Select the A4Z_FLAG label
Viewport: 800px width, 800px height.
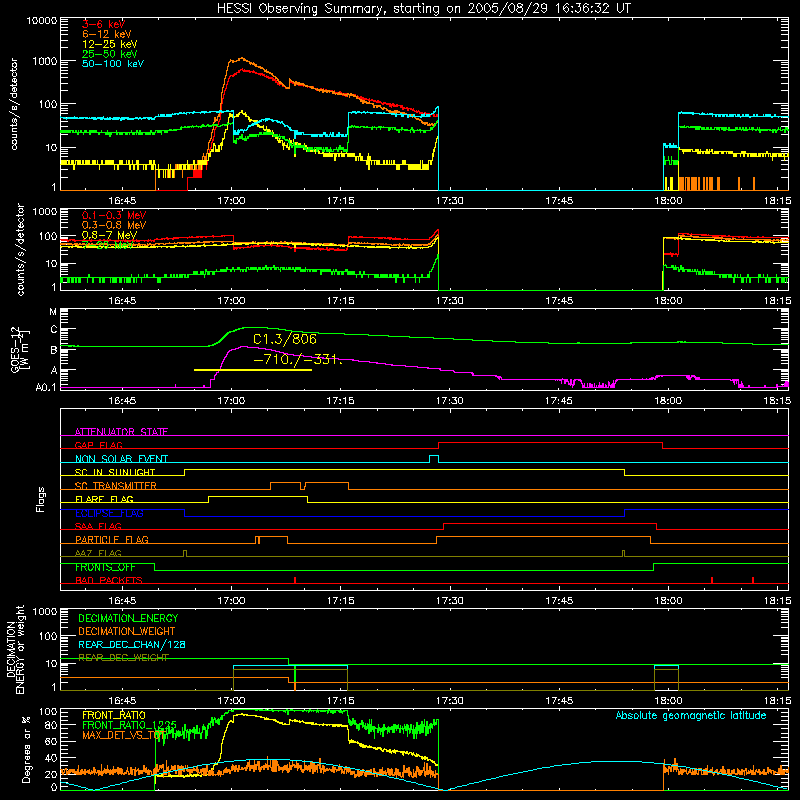(x=98, y=553)
